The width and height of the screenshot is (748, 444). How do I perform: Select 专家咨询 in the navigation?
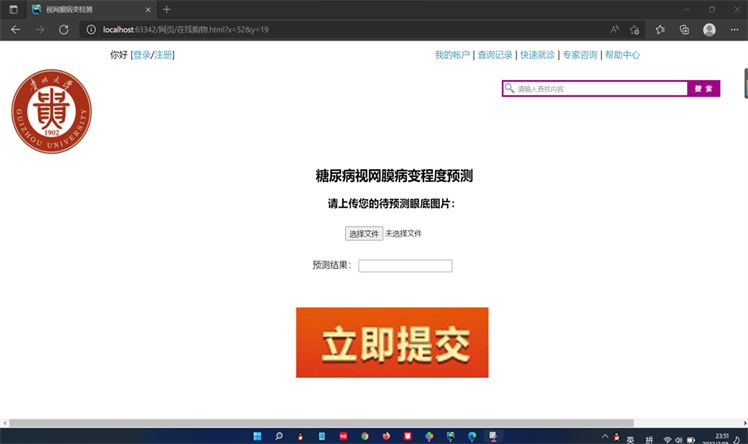pyautogui.click(x=579, y=55)
